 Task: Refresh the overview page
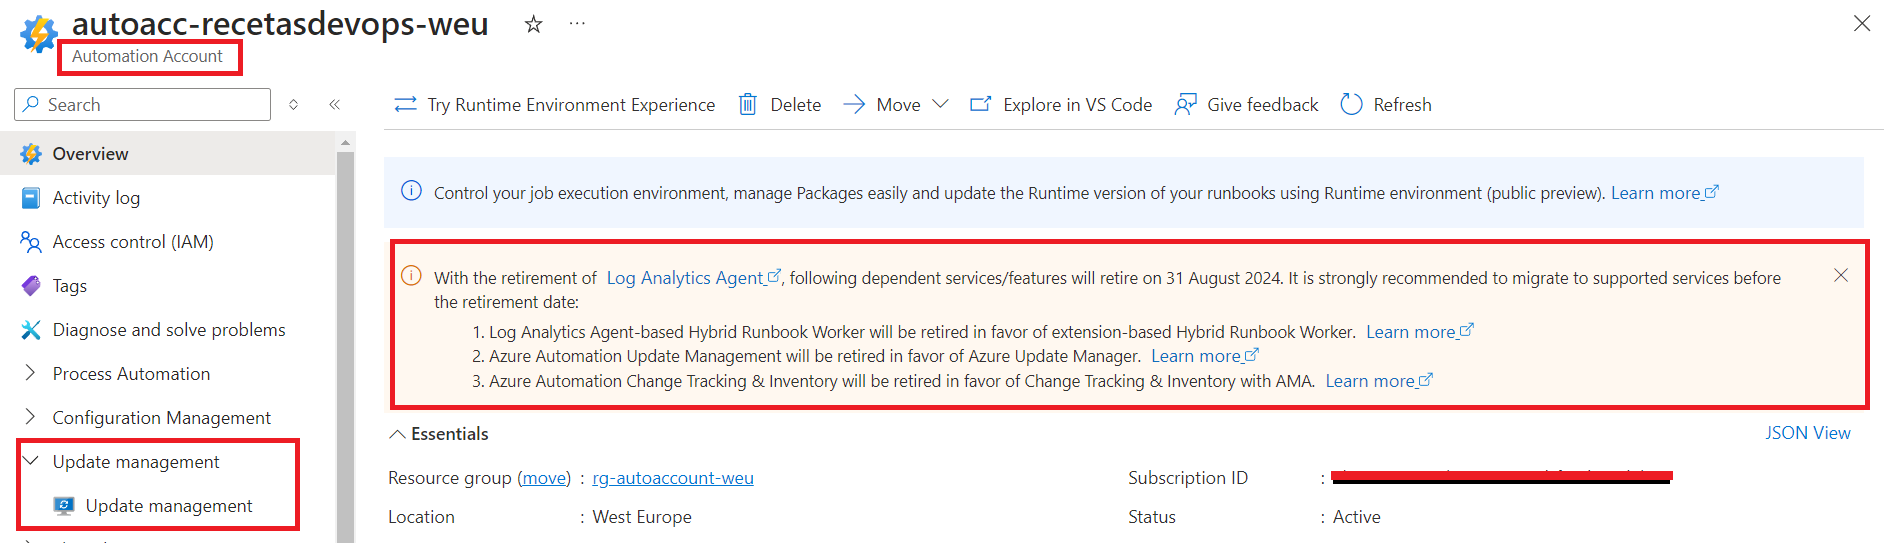[1386, 105]
